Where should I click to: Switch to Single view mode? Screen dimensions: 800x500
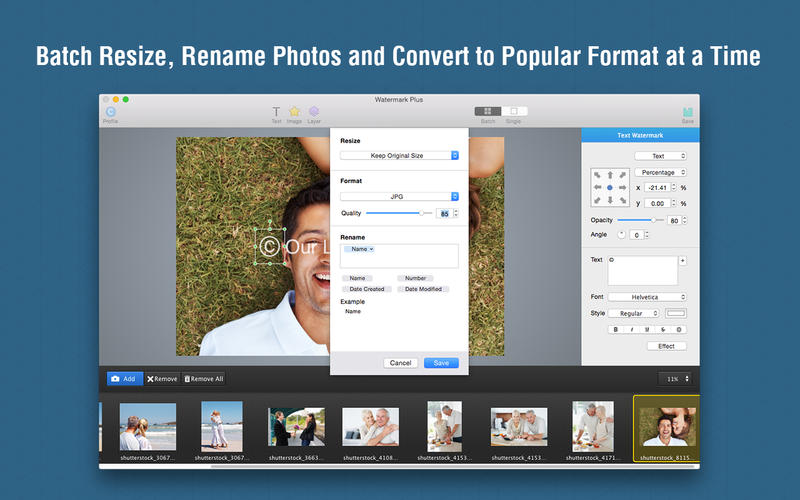click(x=513, y=112)
